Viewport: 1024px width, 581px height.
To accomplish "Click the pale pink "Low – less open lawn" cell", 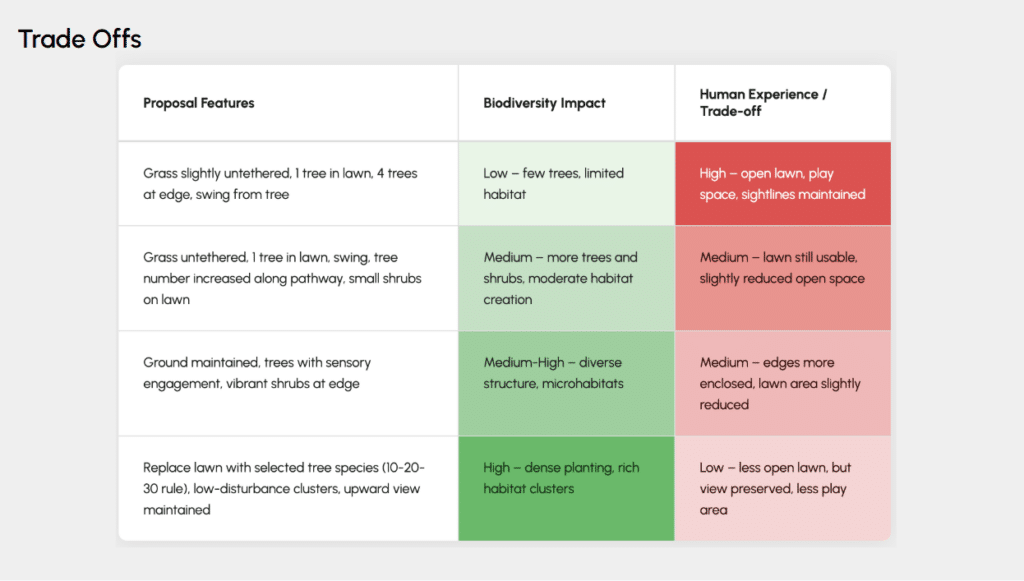I will 780,488.
